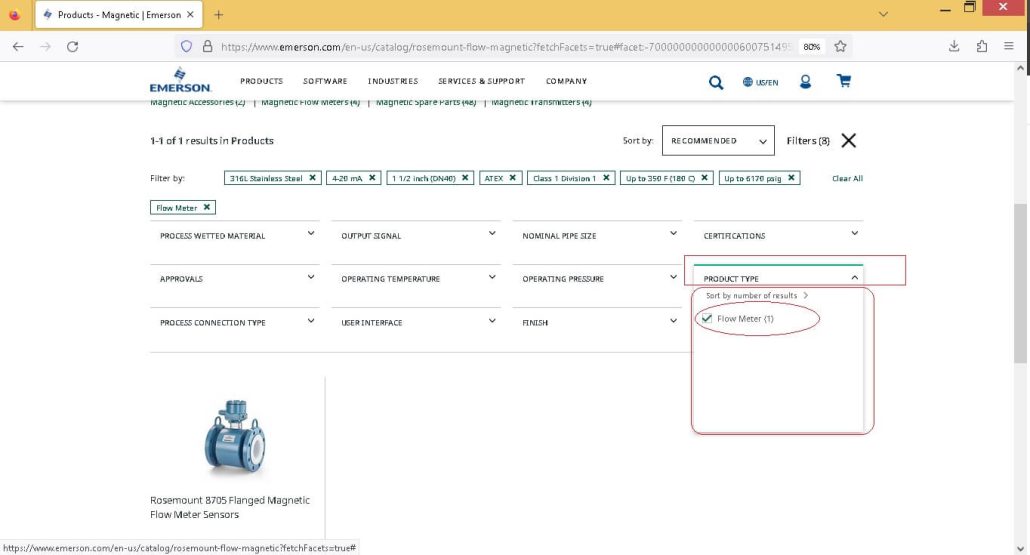Open the shopping cart icon
The width and height of the screenshot is (1030, 555).
843,81
